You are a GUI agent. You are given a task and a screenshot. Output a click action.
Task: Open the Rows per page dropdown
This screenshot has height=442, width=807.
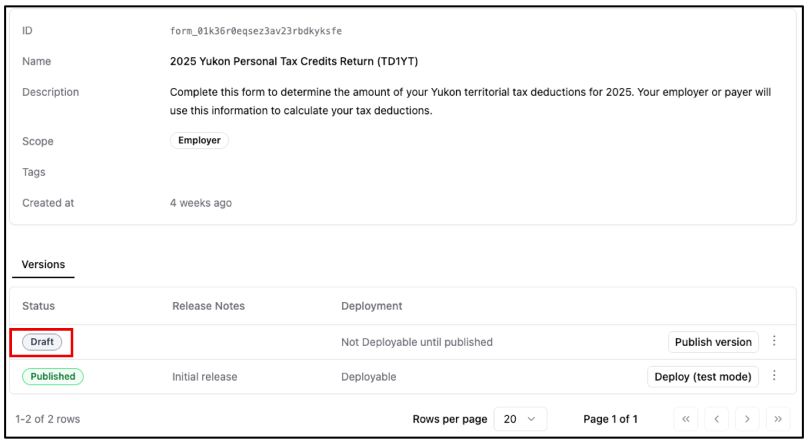point(520,419)
